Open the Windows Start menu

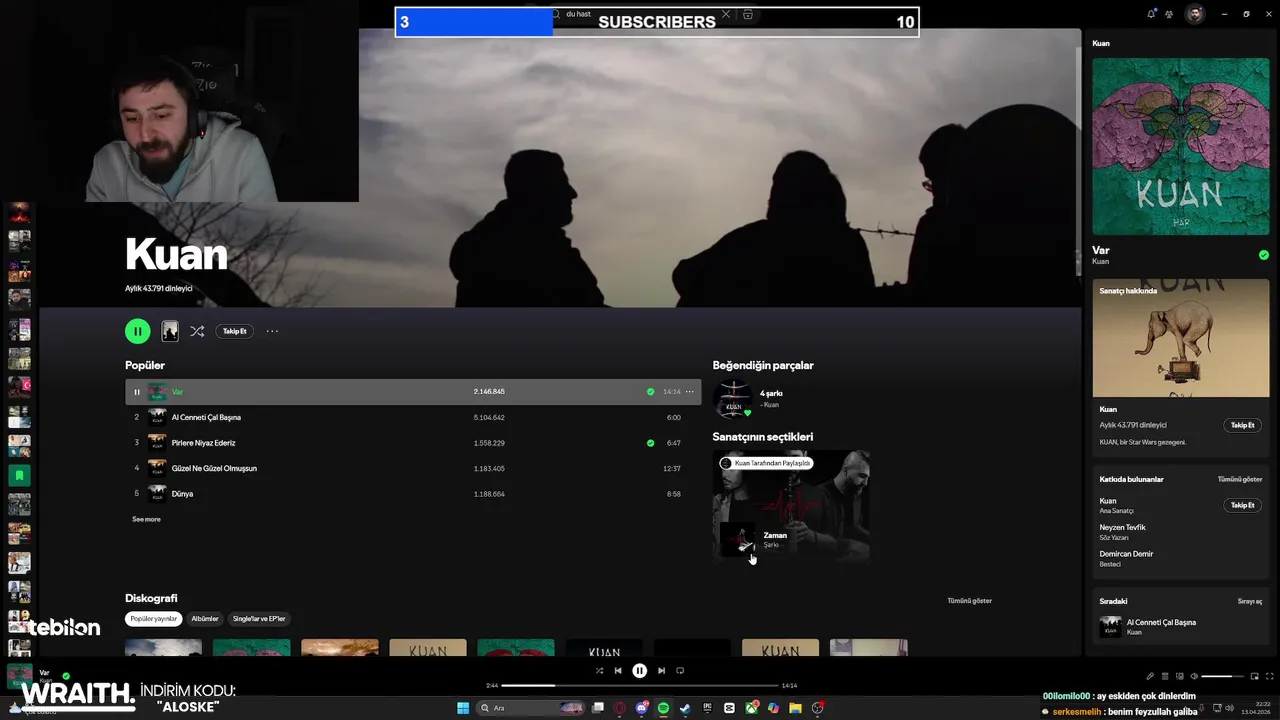(463, 708)
